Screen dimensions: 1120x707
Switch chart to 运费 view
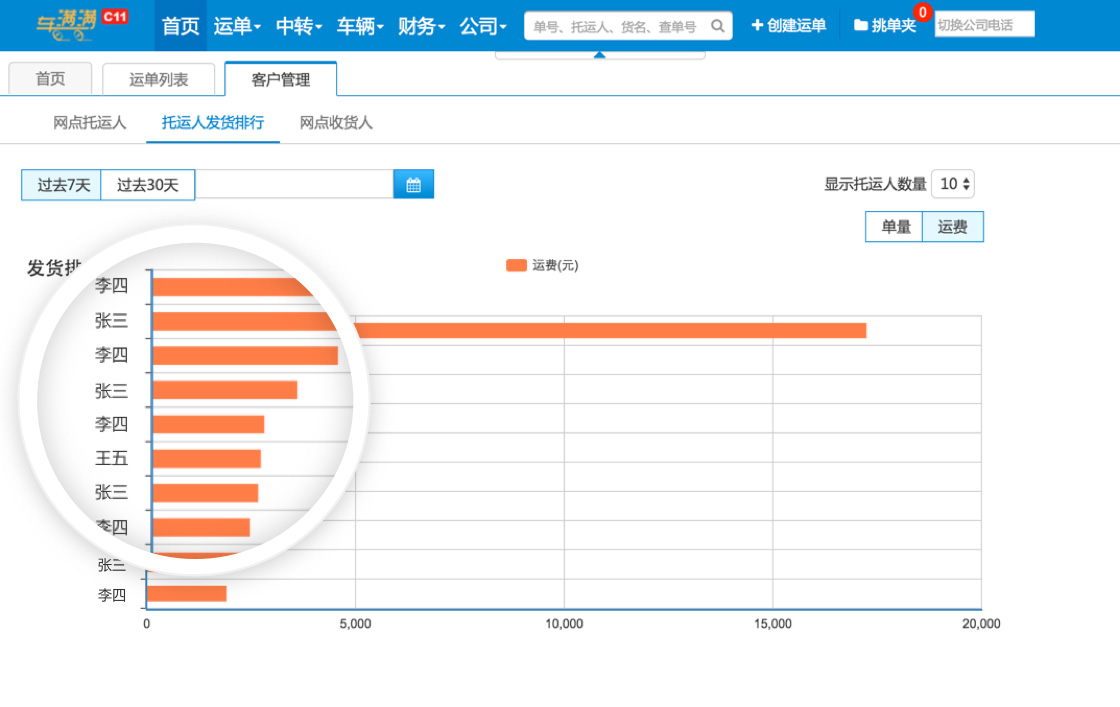coord(952,227)
